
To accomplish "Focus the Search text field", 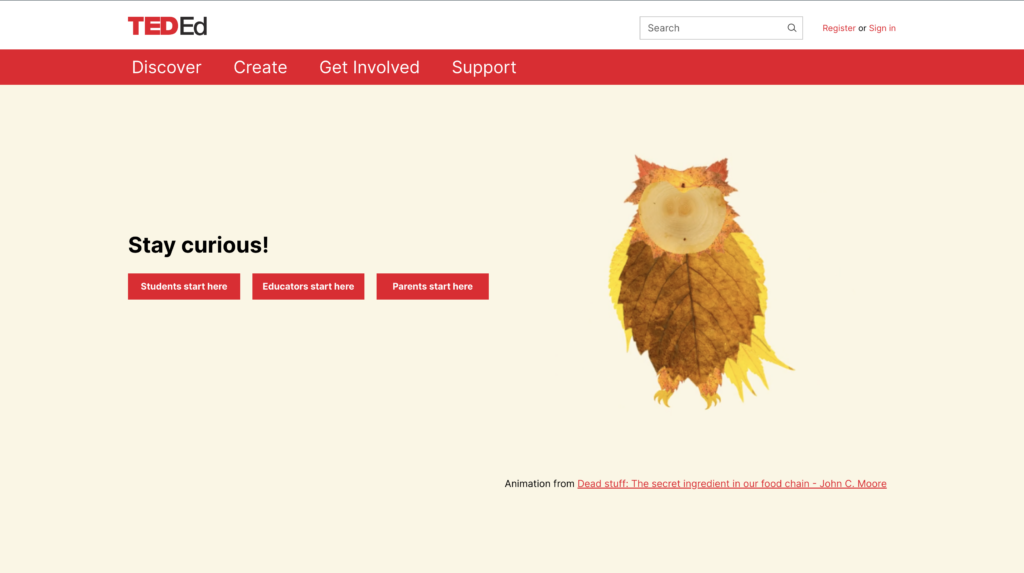I will click(x=712, y=28).
